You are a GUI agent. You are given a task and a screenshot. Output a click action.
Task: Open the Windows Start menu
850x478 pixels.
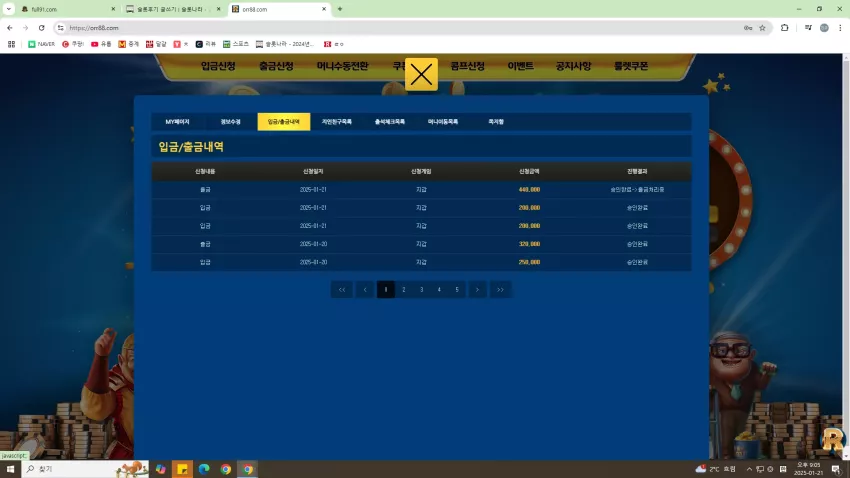pyautogui.click(x=10, y=469)
